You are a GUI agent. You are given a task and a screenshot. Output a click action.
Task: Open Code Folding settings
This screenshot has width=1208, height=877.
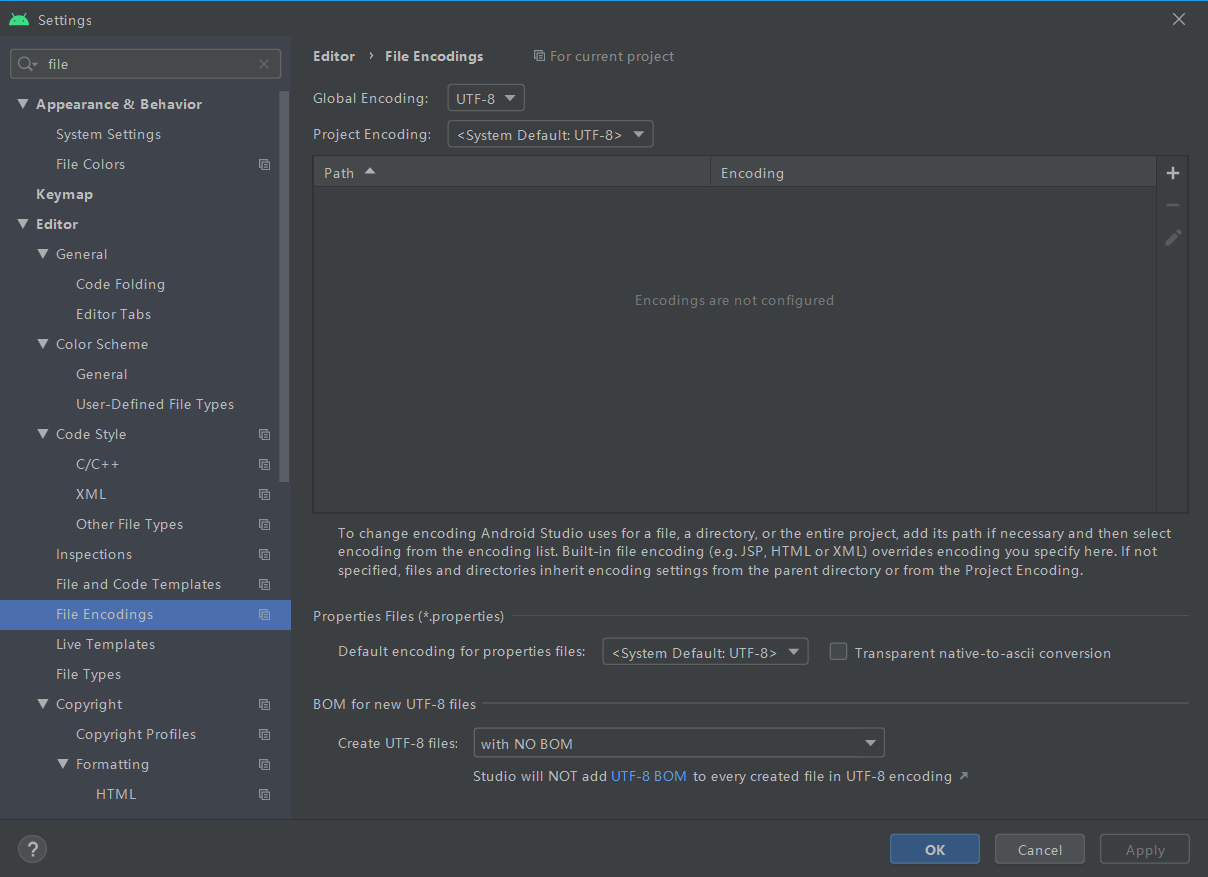120,284
